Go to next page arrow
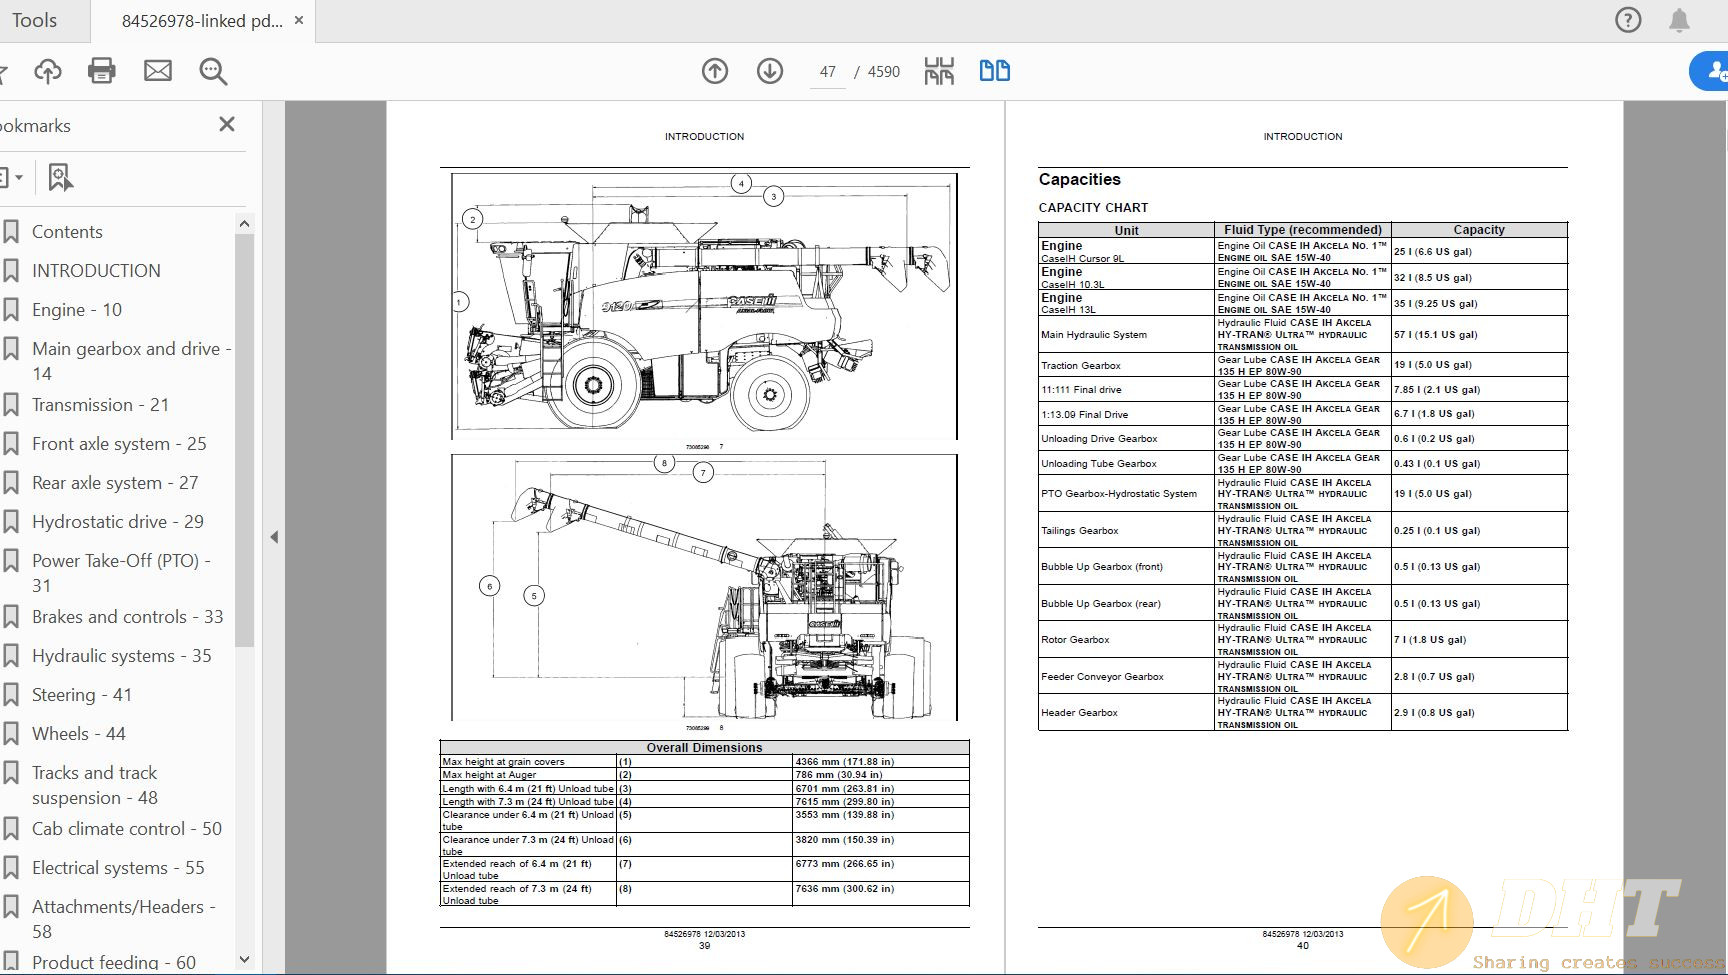This screenshot has width=1728, height=975. pyautogui.click(x=770, y=71)
